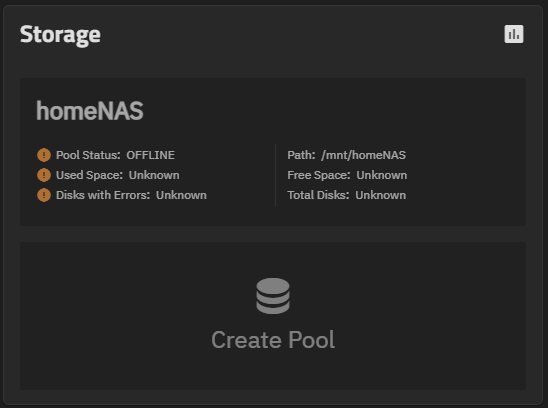
Task: Click the Pool Status warning icon
Action: coord(44,155)
